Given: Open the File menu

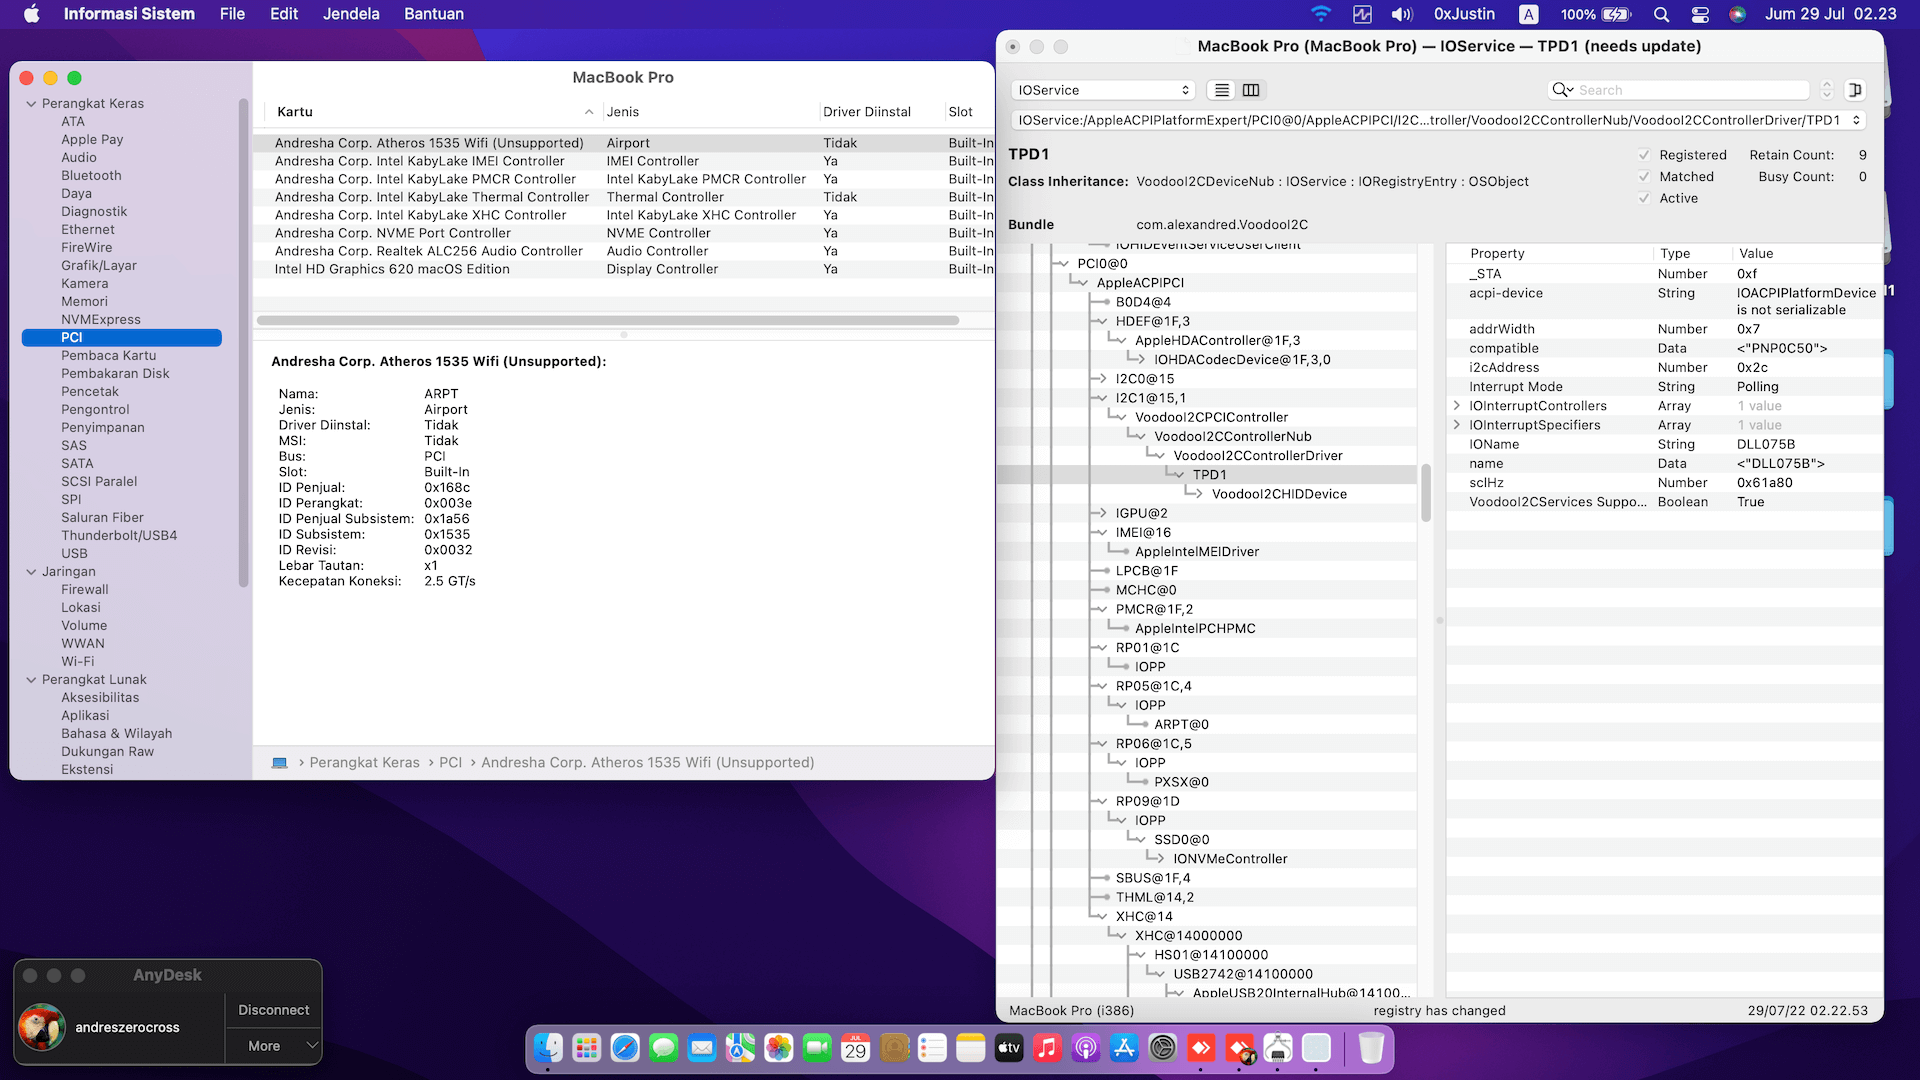Looking at the screenshot, I should point(232,14).
